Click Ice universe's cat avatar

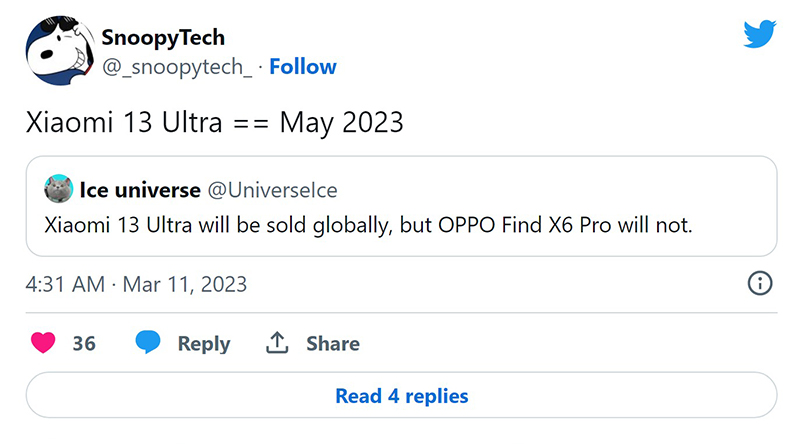[x=58, y=189]
